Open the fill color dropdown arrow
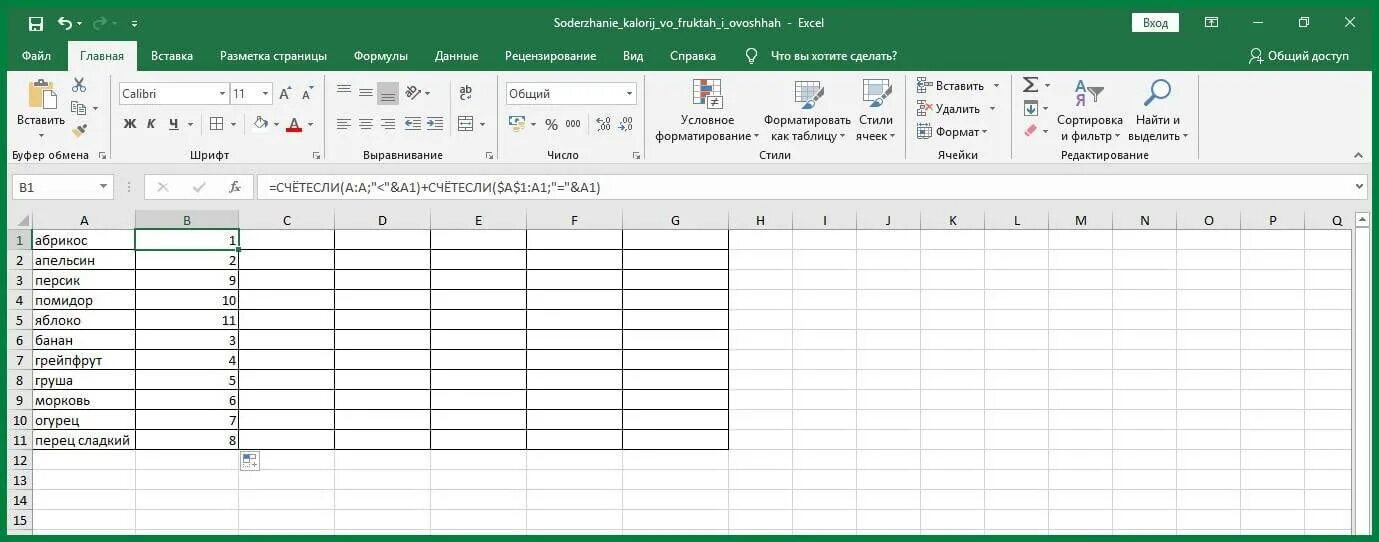Viewport: 1379px width, 542px height. coord(276,125)
